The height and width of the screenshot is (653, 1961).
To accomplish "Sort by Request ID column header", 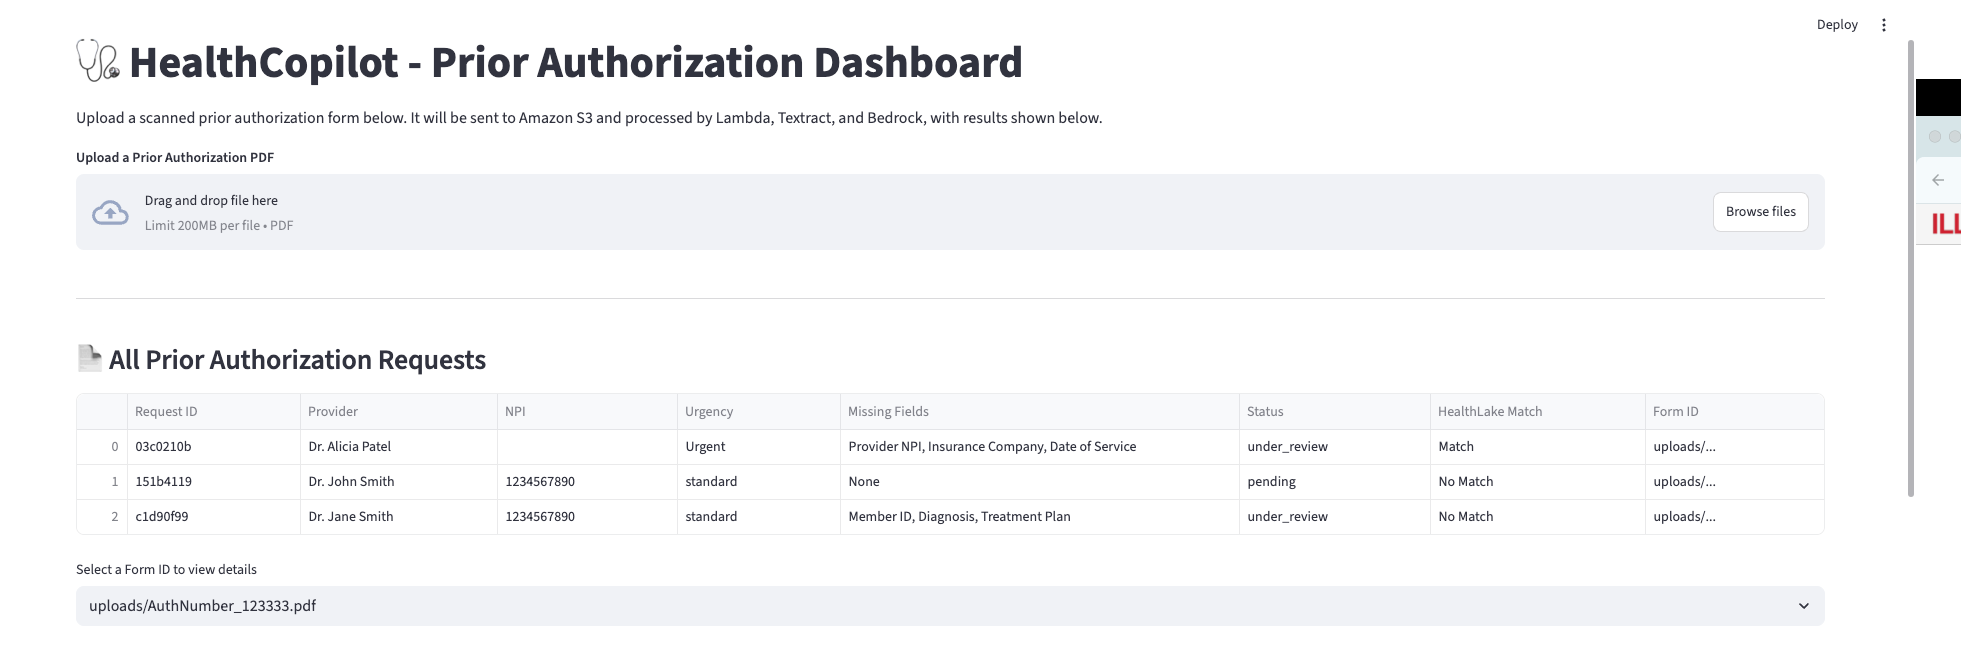I will point(214,412).
